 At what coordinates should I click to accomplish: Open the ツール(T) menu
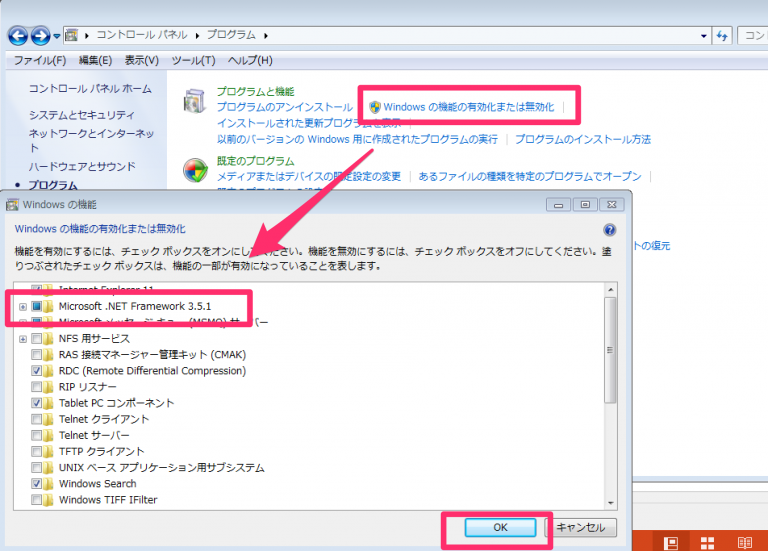click(x=193, y=60)
